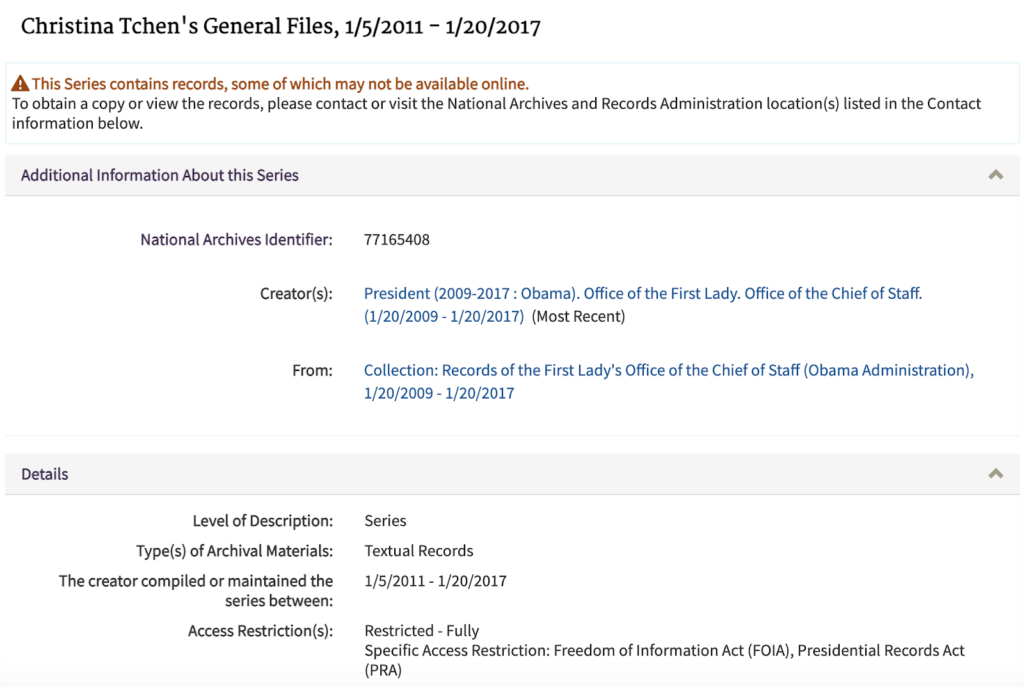Click the 'This Series contains records' warning text

pos(280,84)
